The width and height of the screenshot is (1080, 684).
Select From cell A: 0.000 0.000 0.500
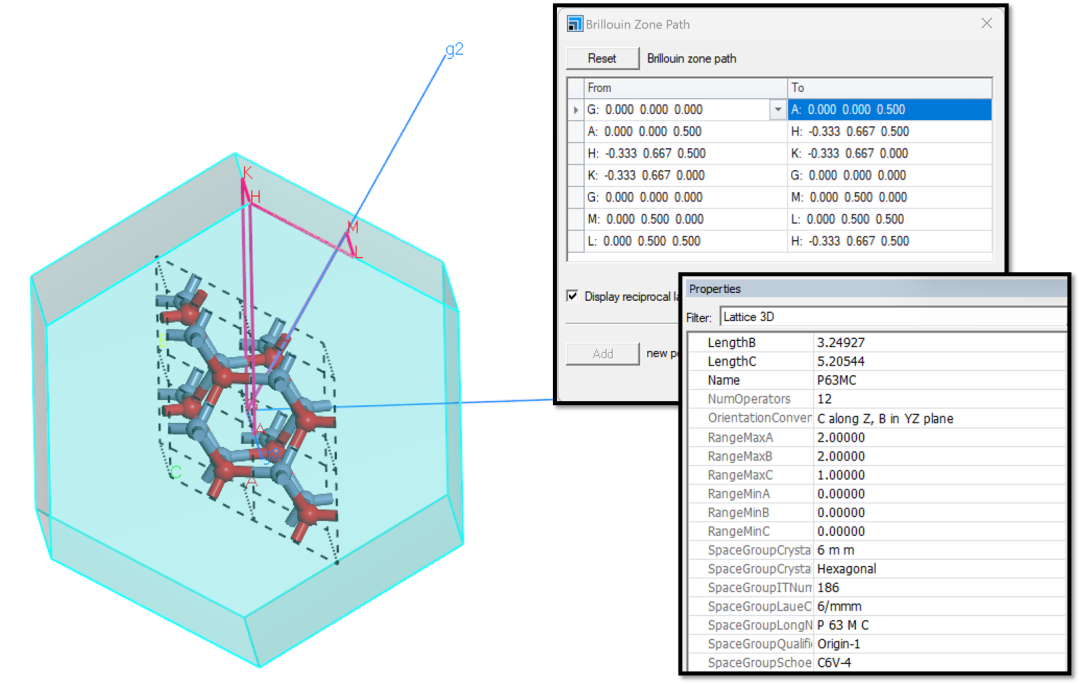685,132
